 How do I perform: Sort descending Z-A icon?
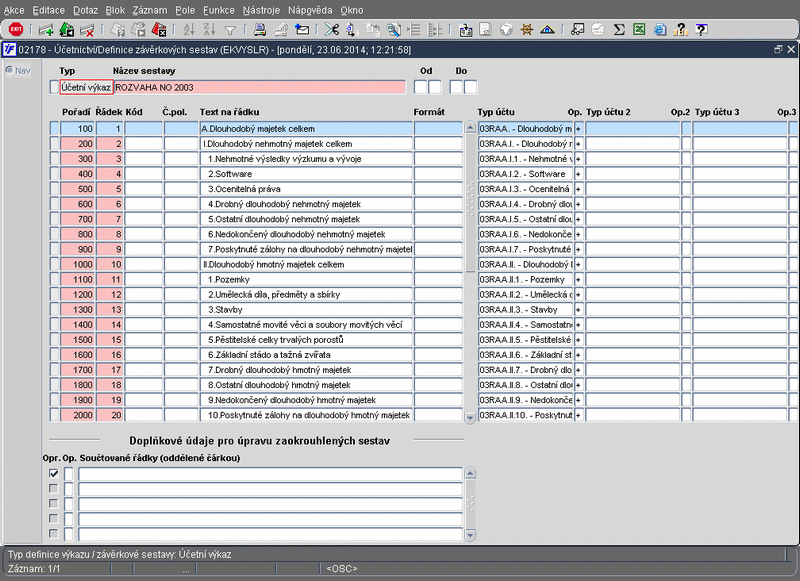point(209,30)
